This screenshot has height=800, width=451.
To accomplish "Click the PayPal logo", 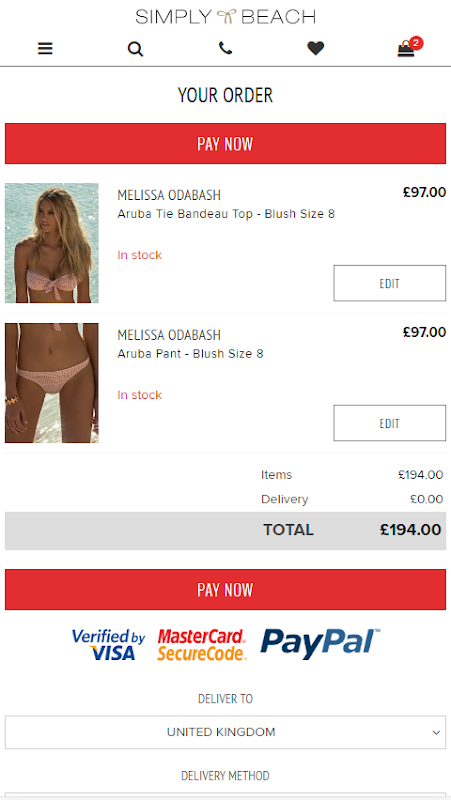I will (x=320, y=643).
